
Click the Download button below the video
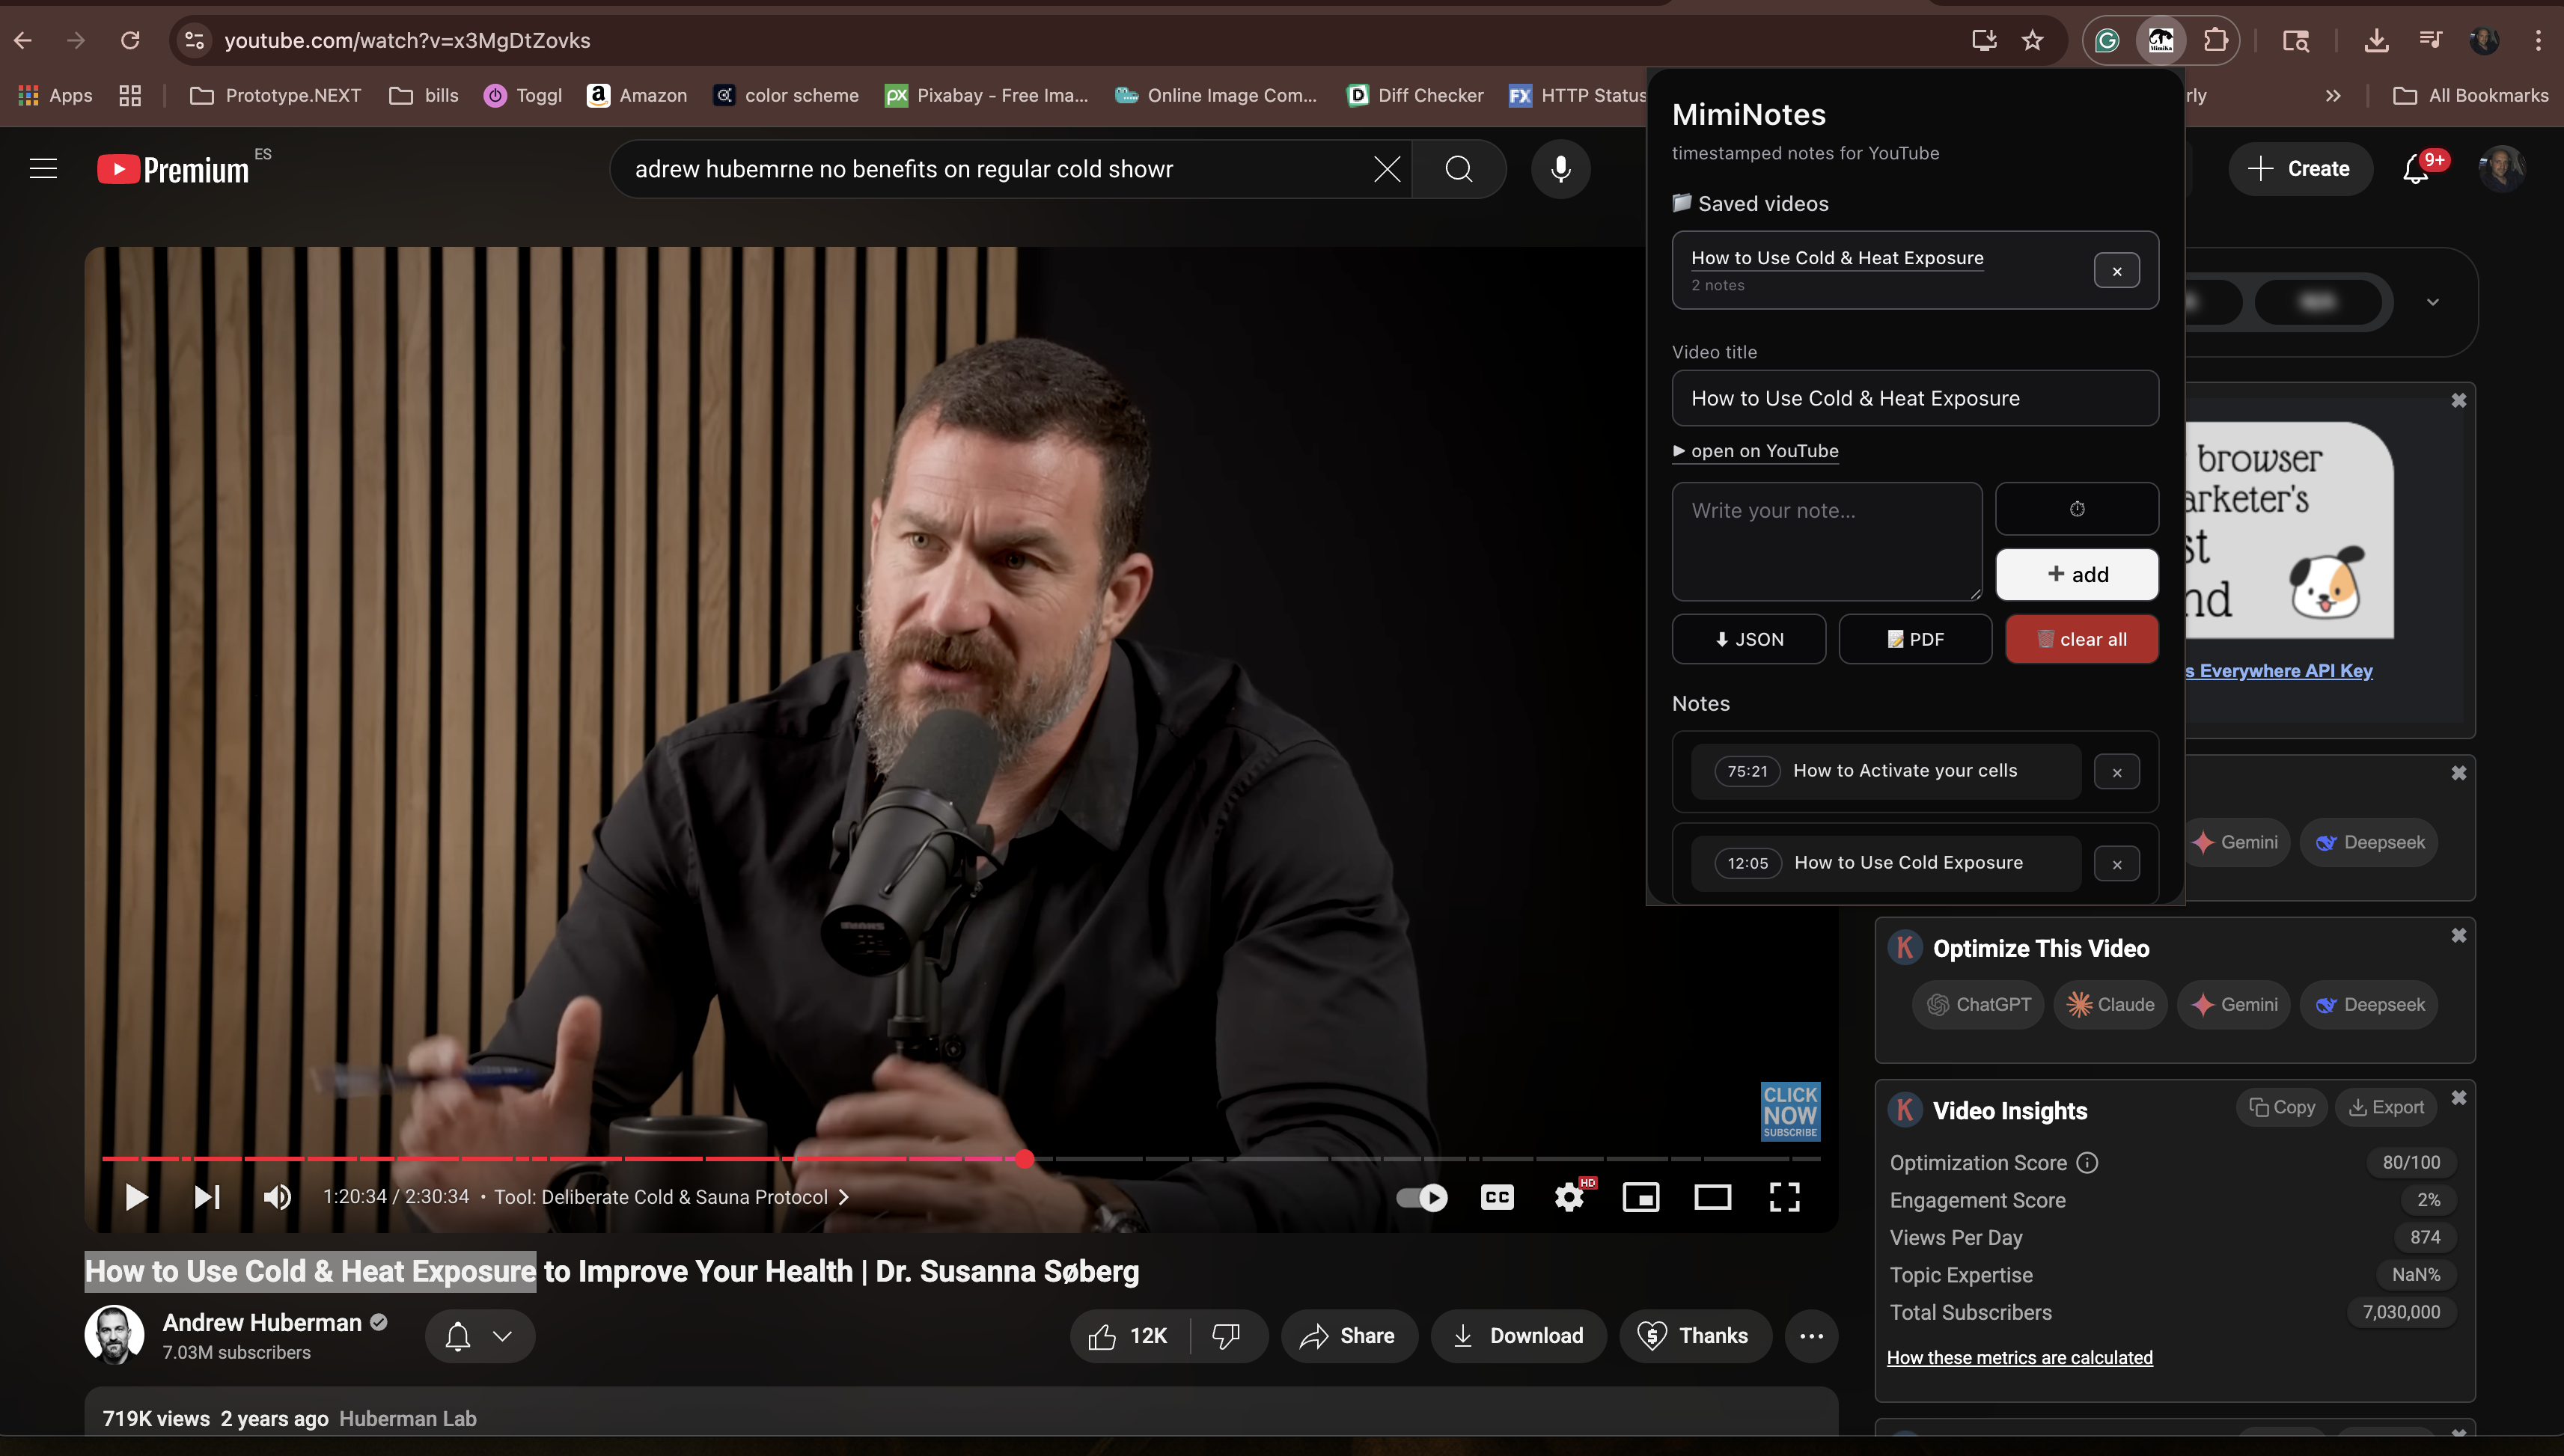tap(1518, 1336)
